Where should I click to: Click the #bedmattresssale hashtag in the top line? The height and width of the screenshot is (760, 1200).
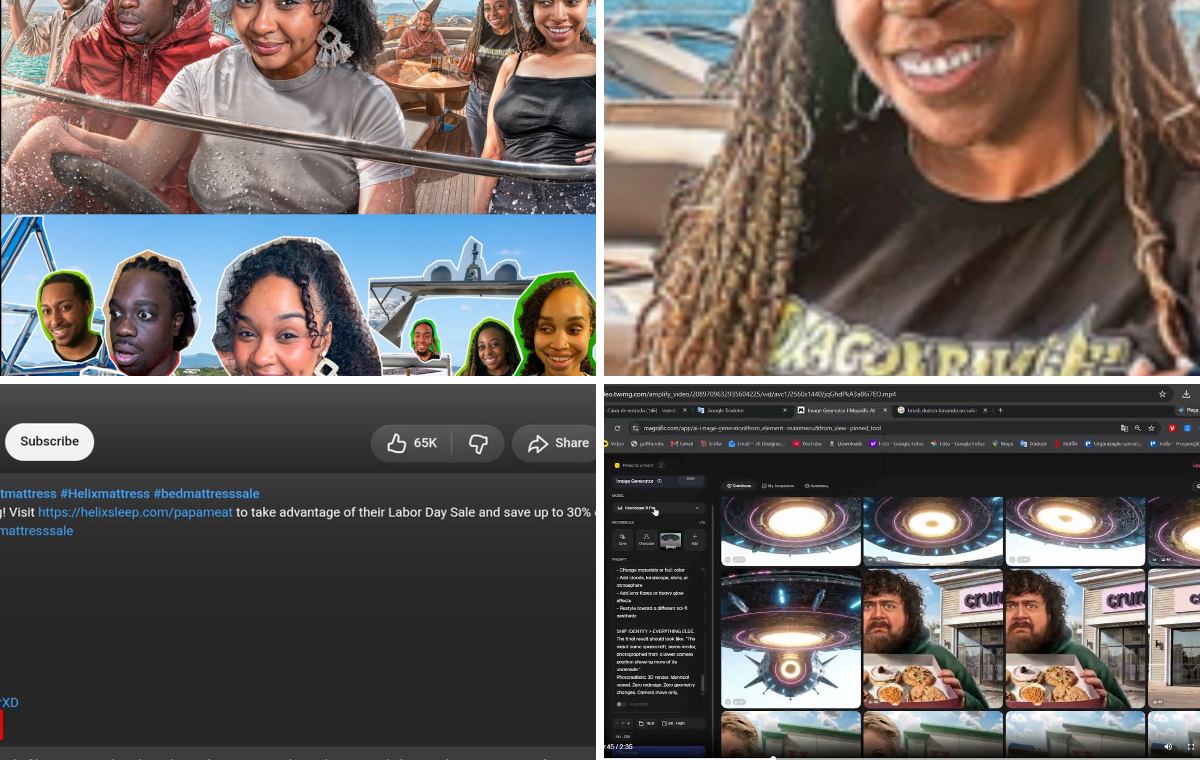(206, 493)
